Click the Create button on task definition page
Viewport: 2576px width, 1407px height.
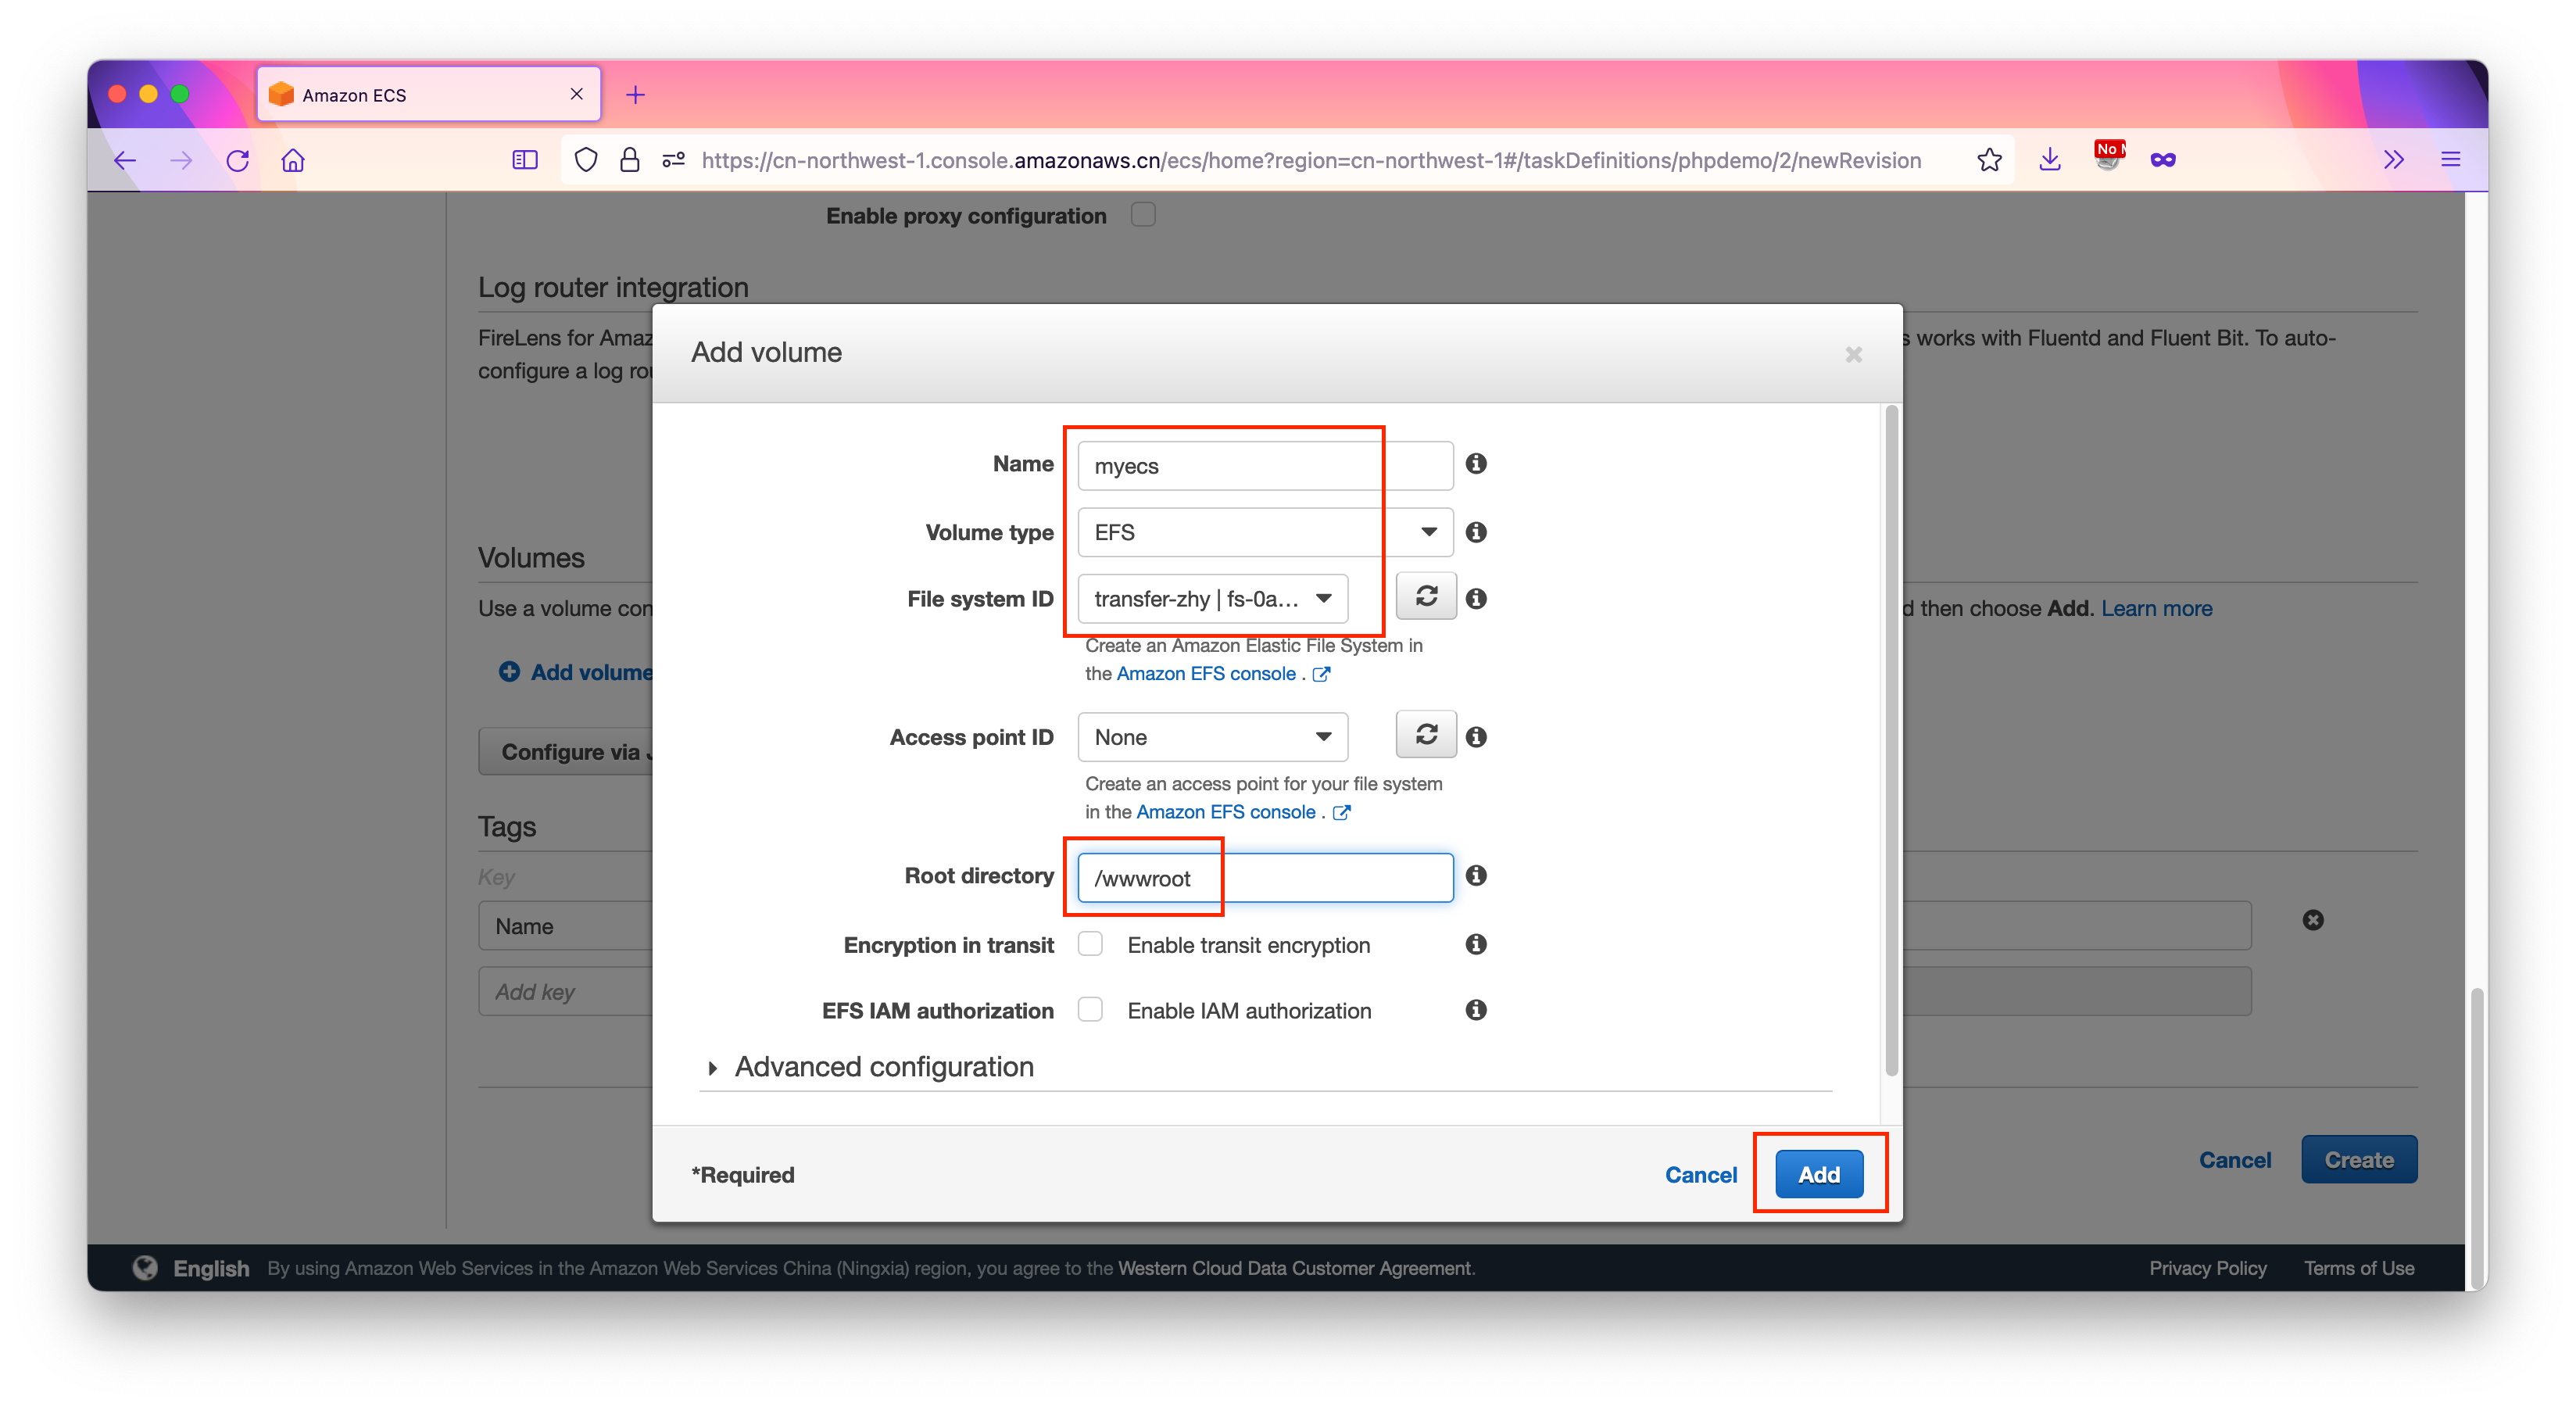[x=2359, y=1161]
